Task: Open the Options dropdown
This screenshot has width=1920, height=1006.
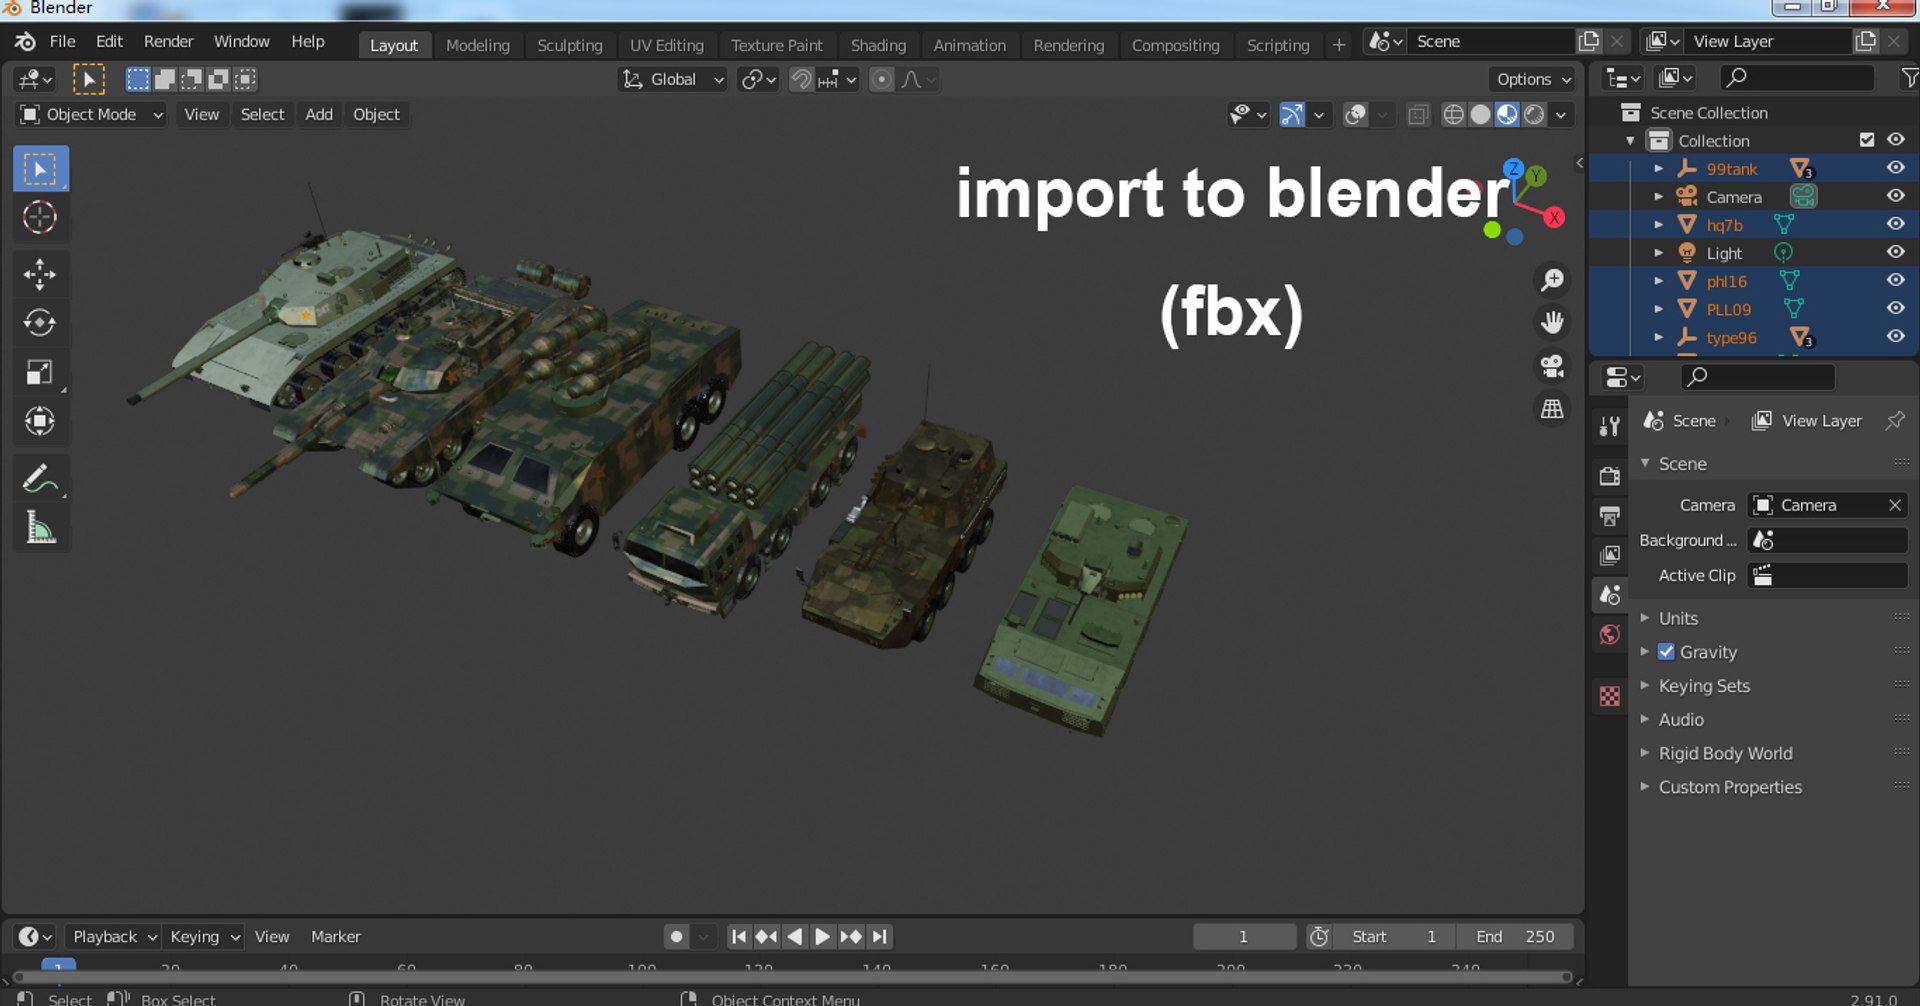Action: [1533, 79]
